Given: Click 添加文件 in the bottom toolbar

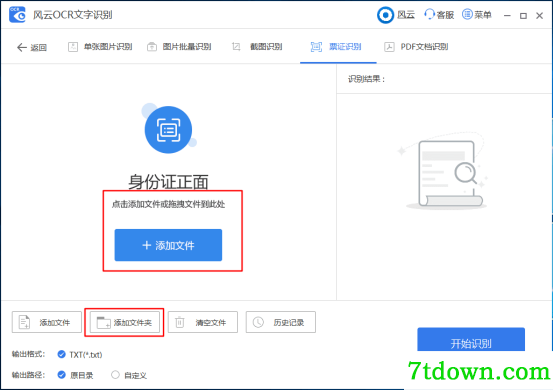Looking at the screenshot, I should (x=47, y=322).
